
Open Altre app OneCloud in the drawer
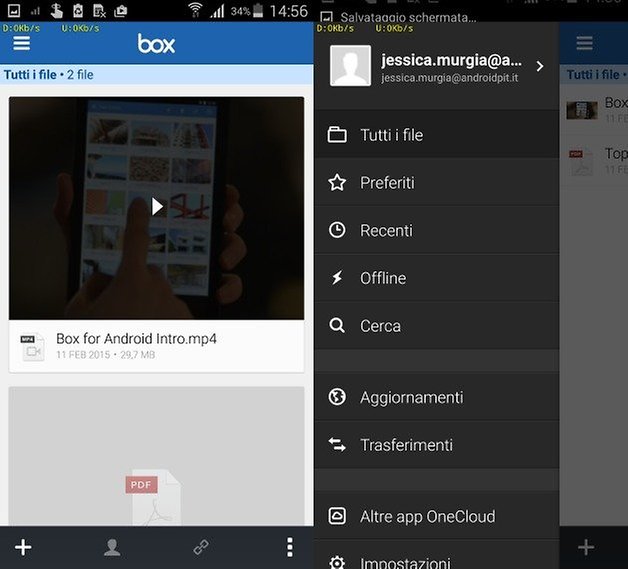coord(437,516)
